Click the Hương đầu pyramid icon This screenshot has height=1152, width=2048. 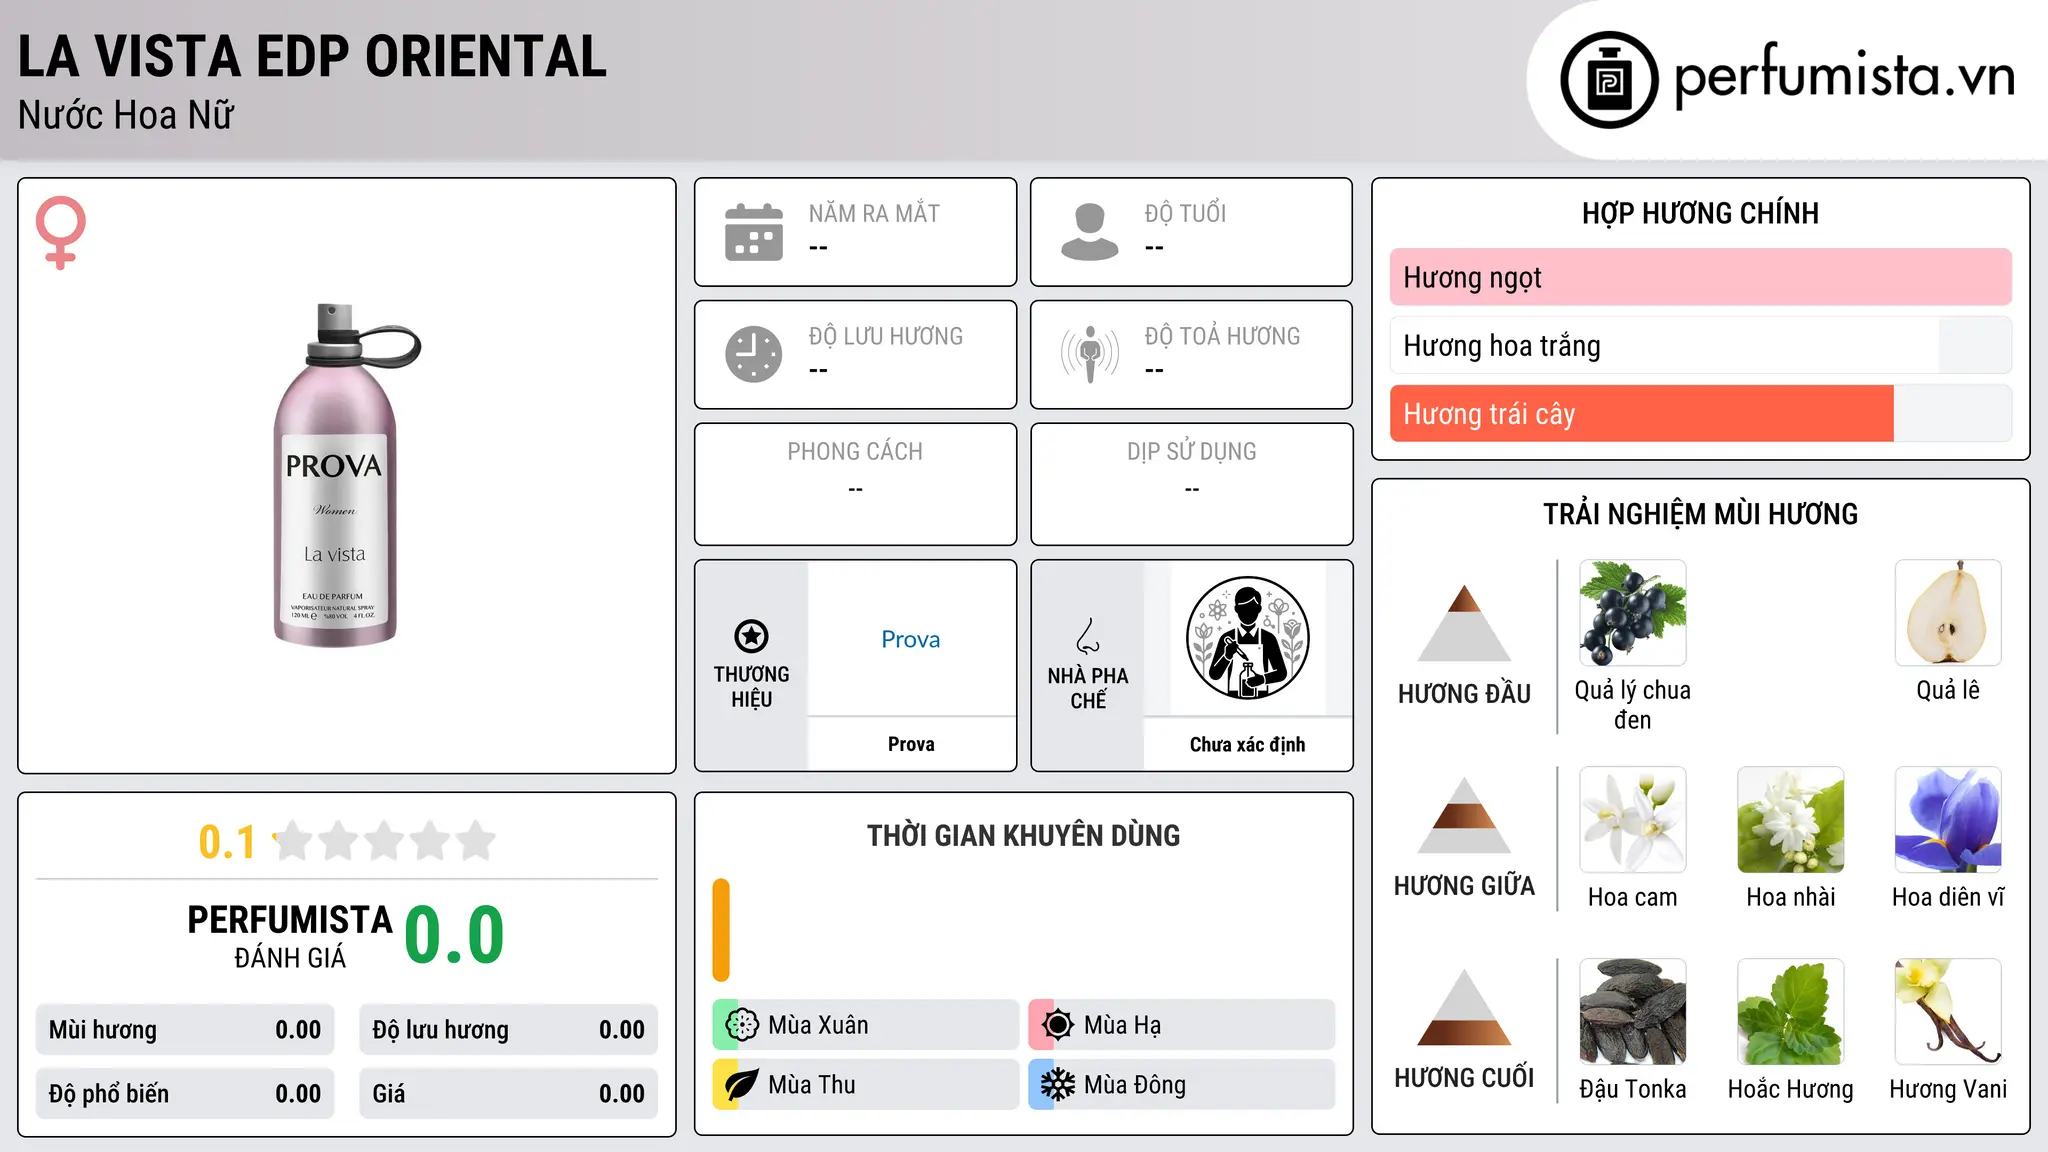[x=1464, y=623]
